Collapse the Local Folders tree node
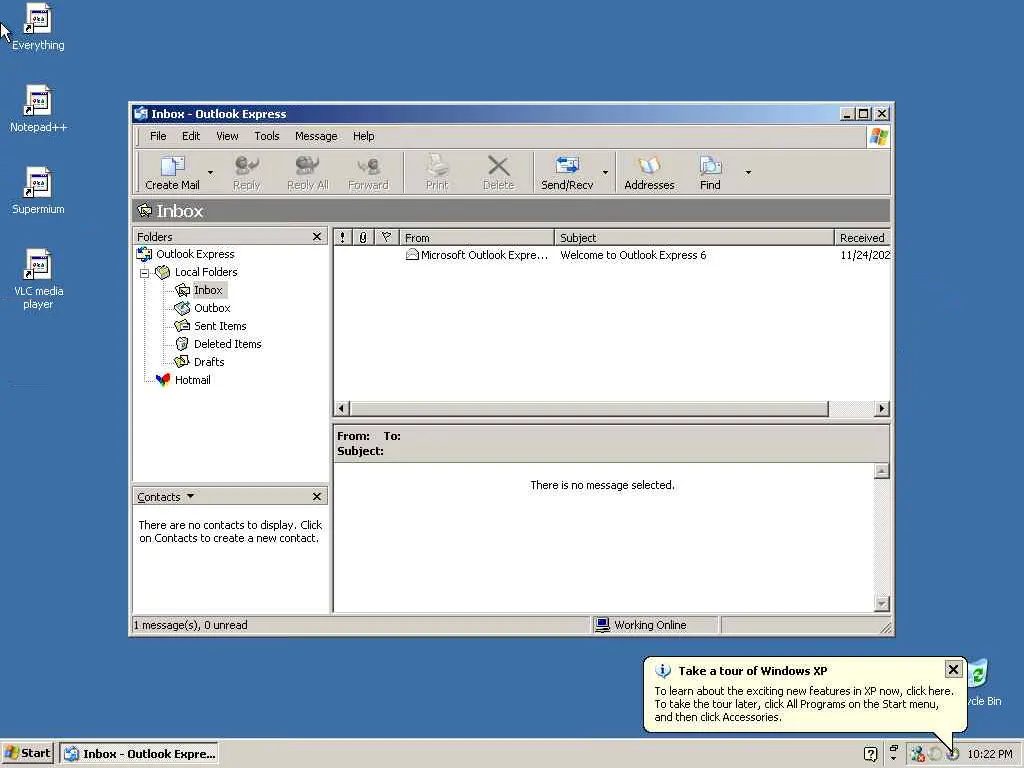1024x768 pixels. tap(145, 273)
